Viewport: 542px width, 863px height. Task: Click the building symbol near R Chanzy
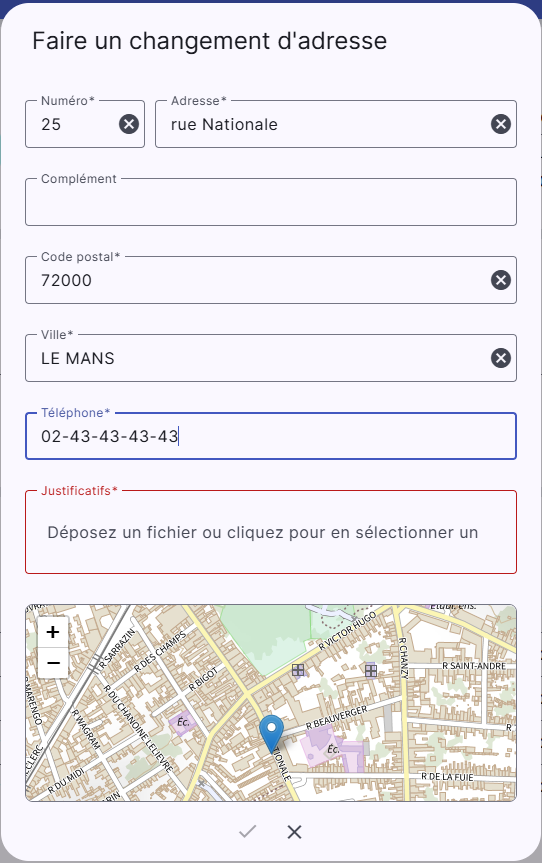point(371,670)
